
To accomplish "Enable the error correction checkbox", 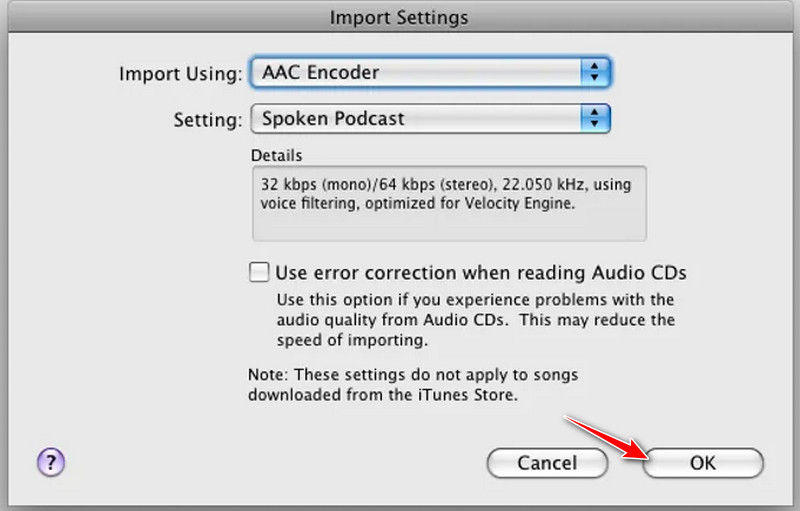I will pyautogui.click(x=259, y=272).
